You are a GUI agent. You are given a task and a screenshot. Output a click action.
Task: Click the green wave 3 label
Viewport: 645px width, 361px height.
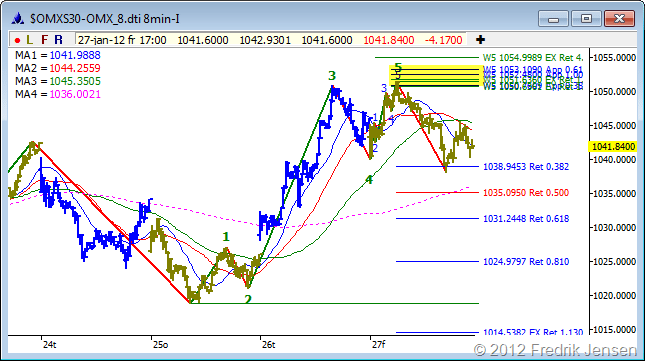pyautogui.click(x=332, y=76)
